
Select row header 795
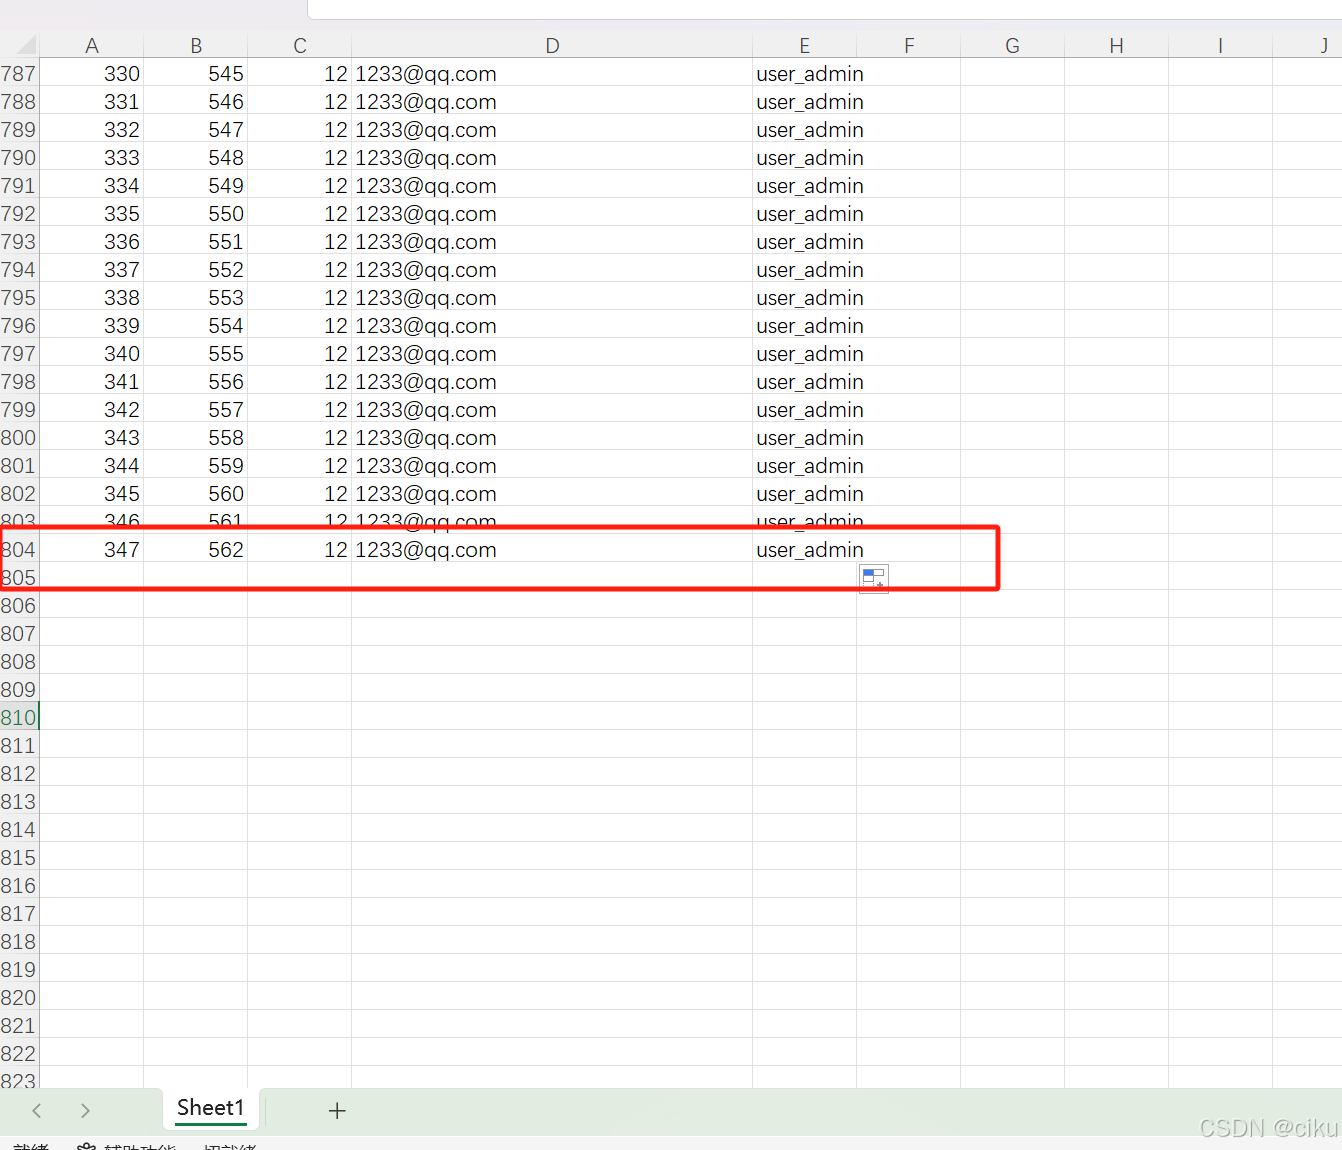pyautogui.click(x=19, y=298)
